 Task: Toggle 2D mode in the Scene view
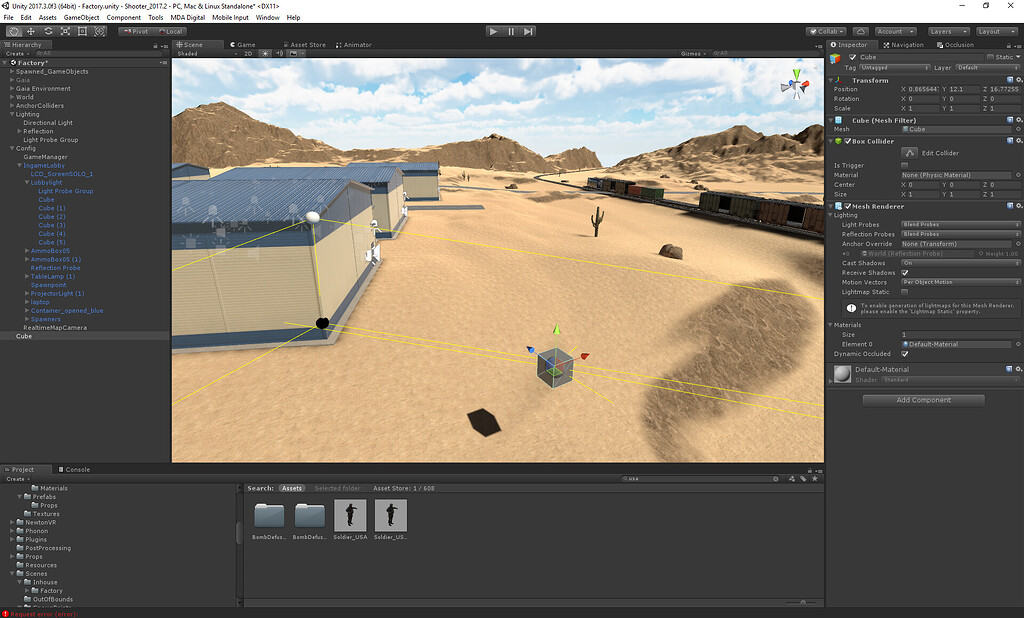pyautogui.click(x=249, y=54)
